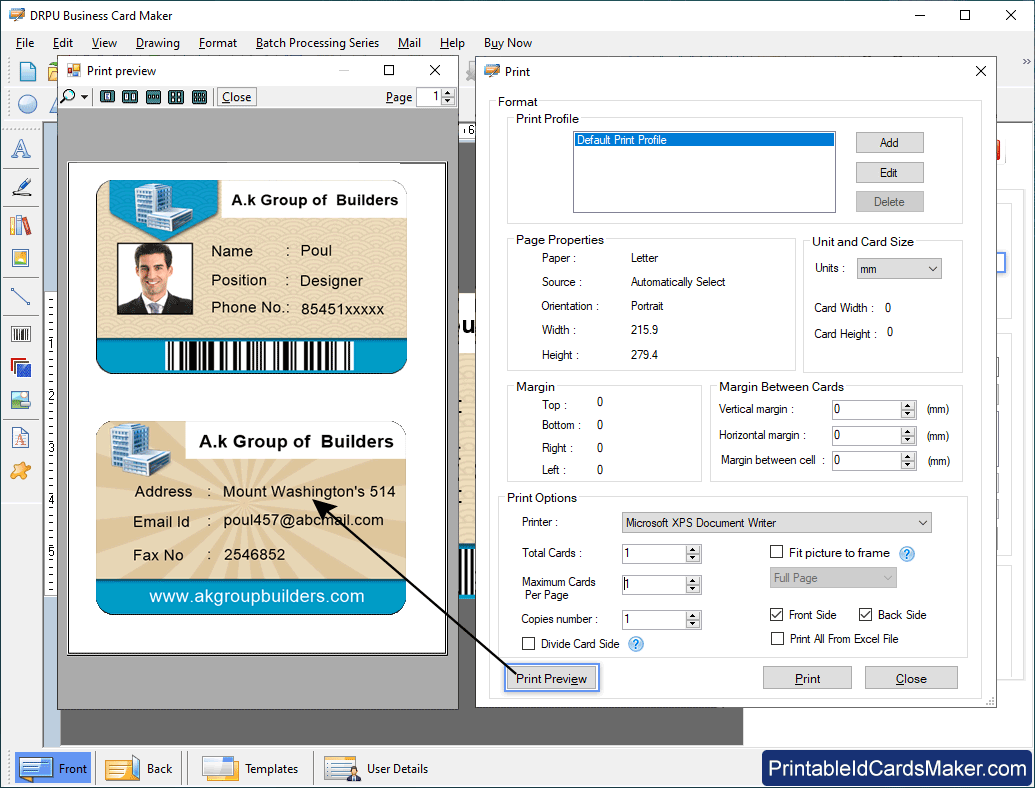The image size is (1035, 788).
Task: Enable Print All From Excel File
Action: (778, 638)
